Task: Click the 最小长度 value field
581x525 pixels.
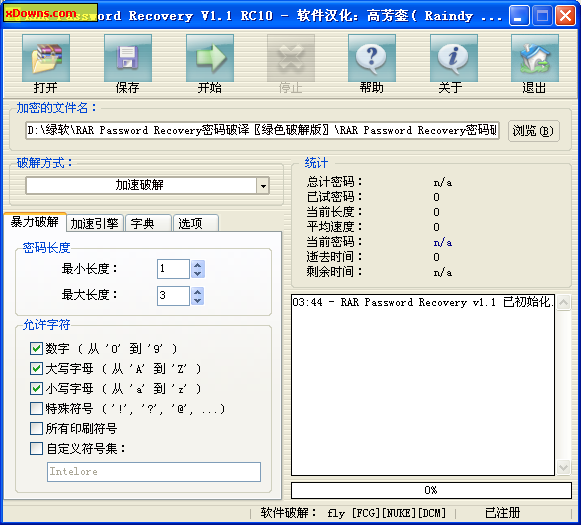Action: pos(173,269)
